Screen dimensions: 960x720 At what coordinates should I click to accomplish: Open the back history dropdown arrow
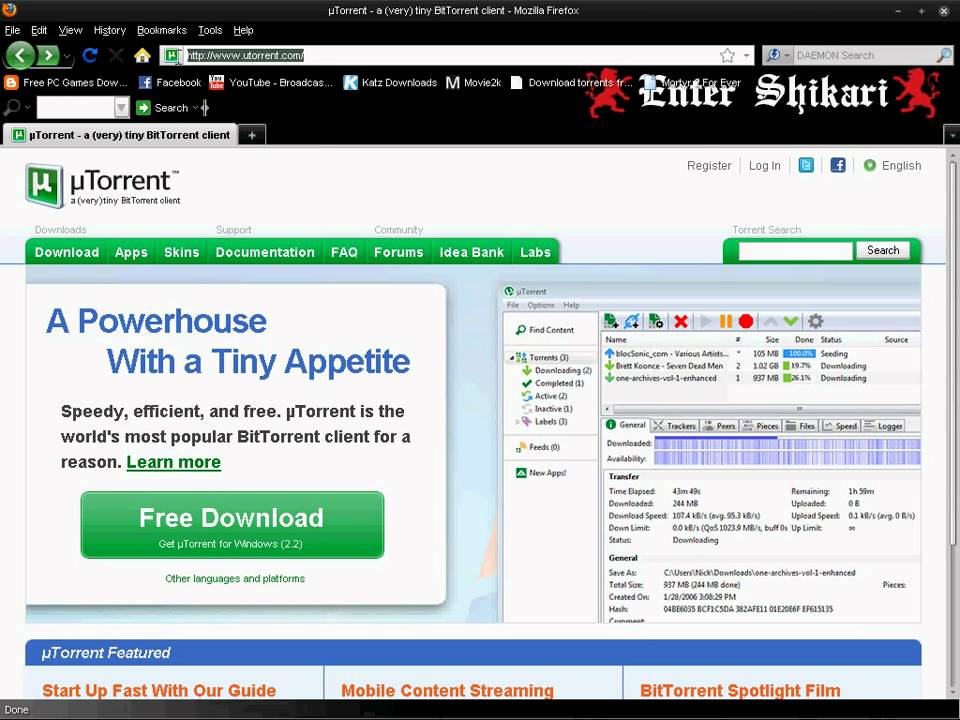(67, 57)
